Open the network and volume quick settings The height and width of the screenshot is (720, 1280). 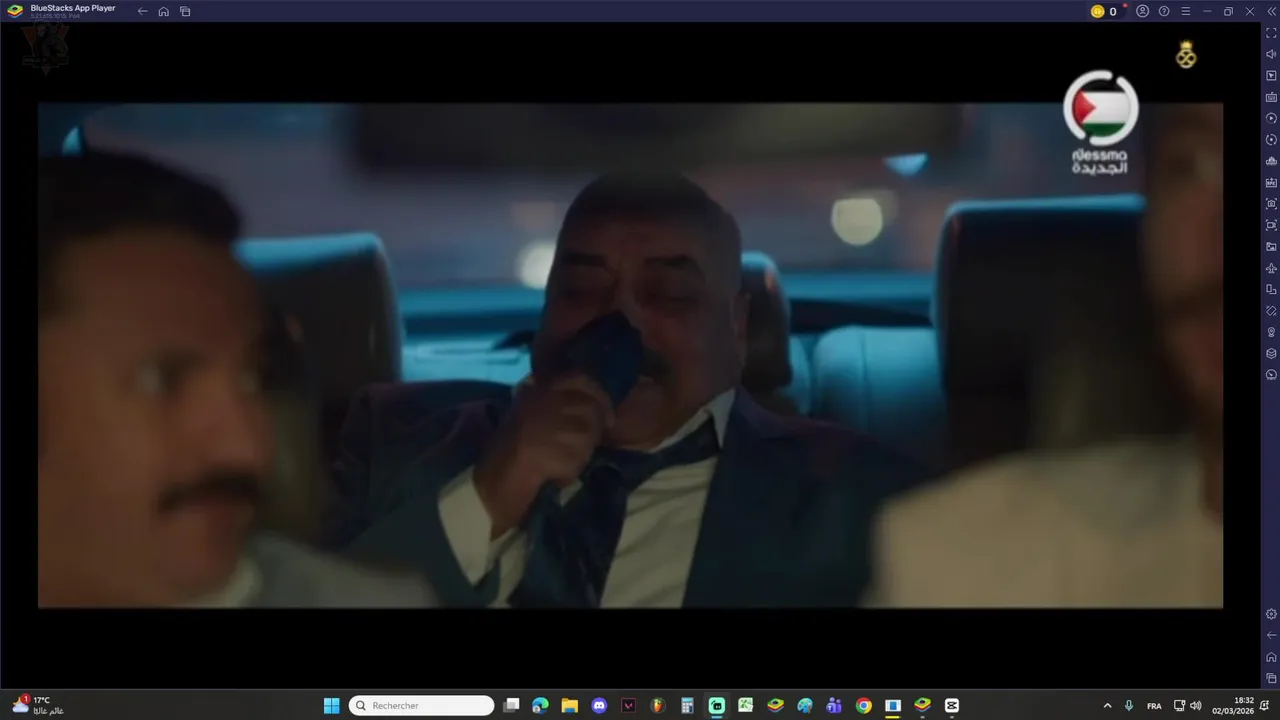pyautogui.click(x=1190, y=705)
